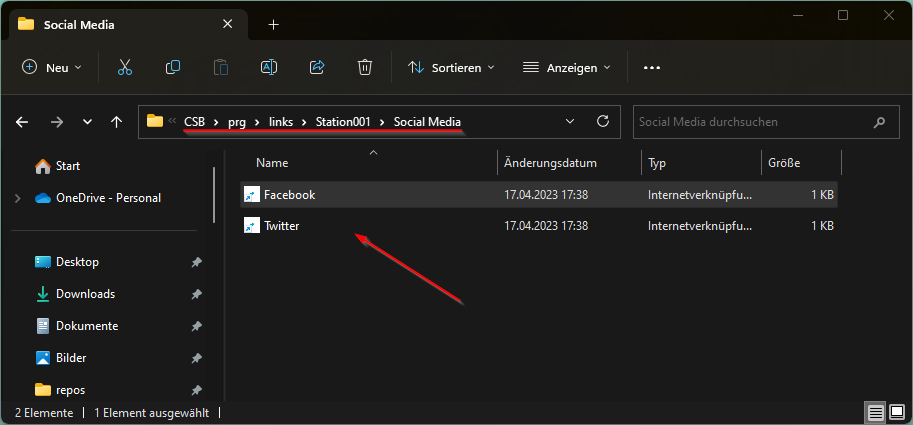
Task: Click the Facebook shortcut file icon
Action: coord(251,195)
